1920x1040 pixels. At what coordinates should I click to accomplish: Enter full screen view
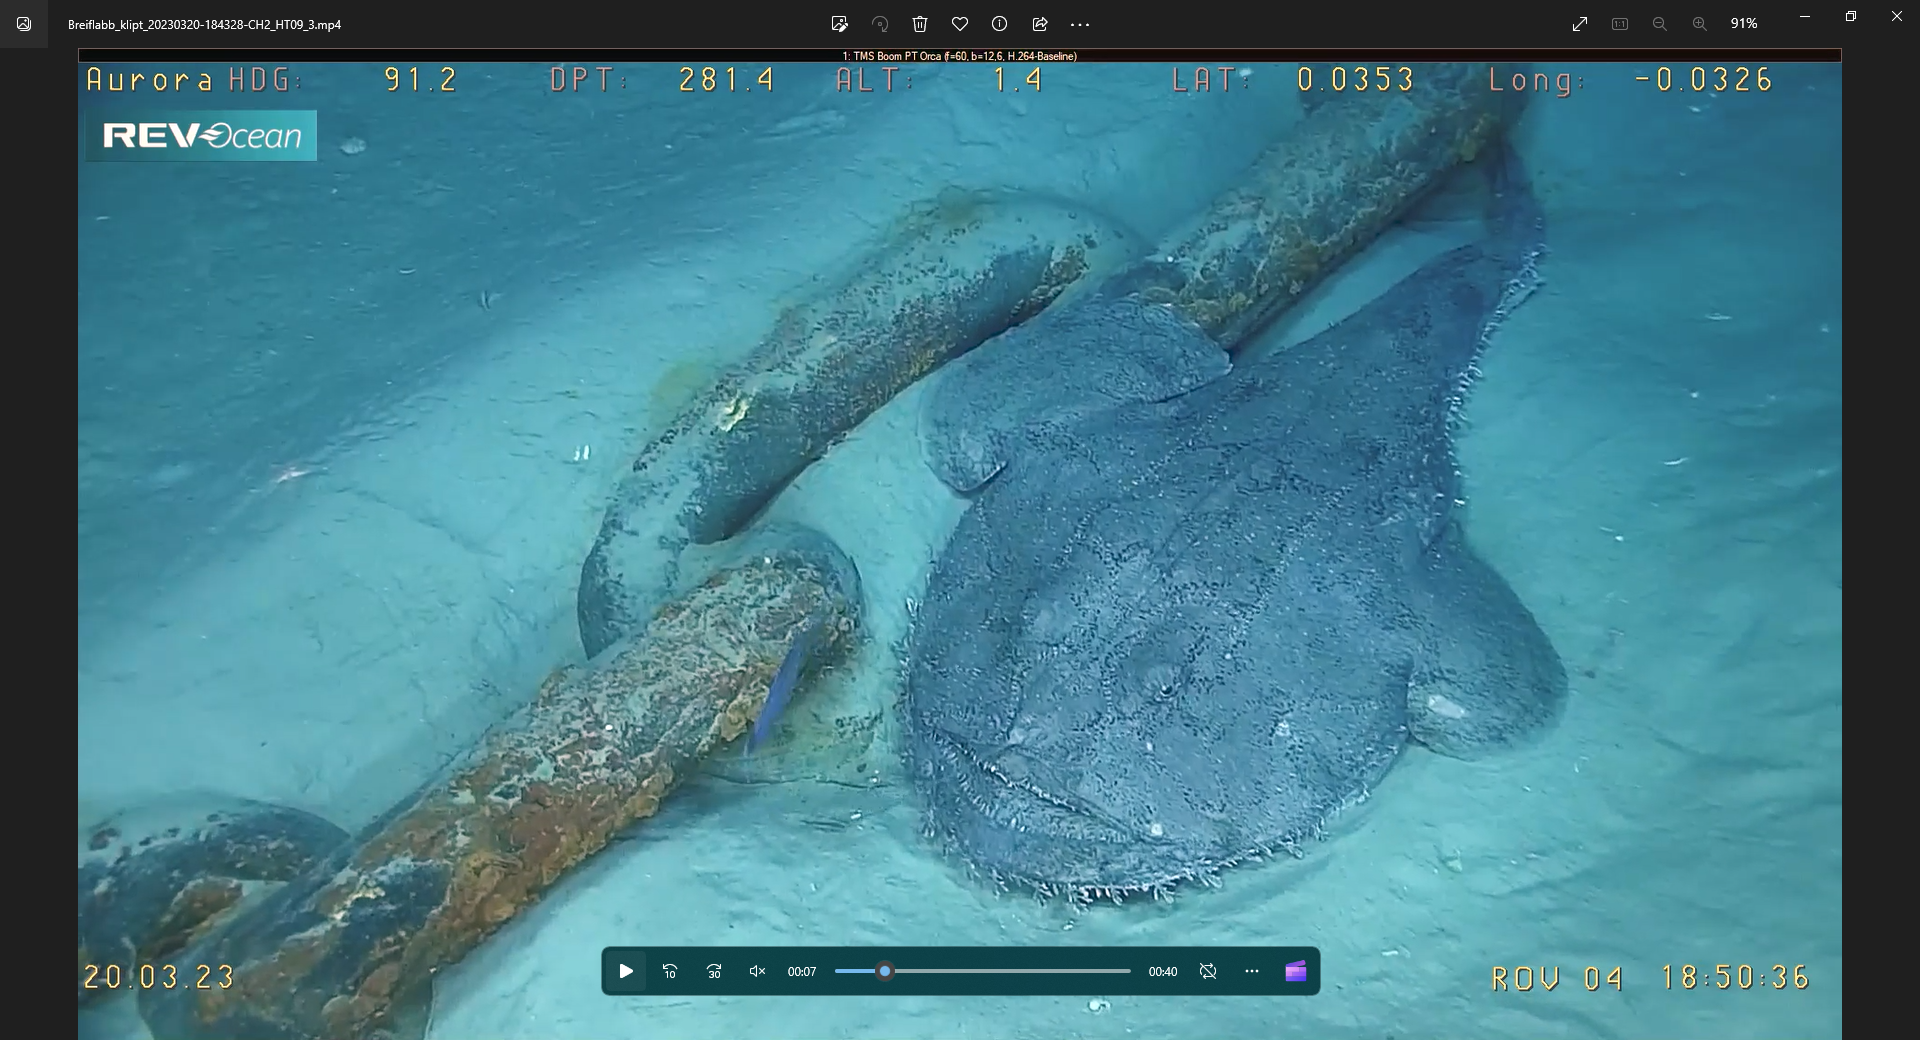click(x=1580, y=24)
